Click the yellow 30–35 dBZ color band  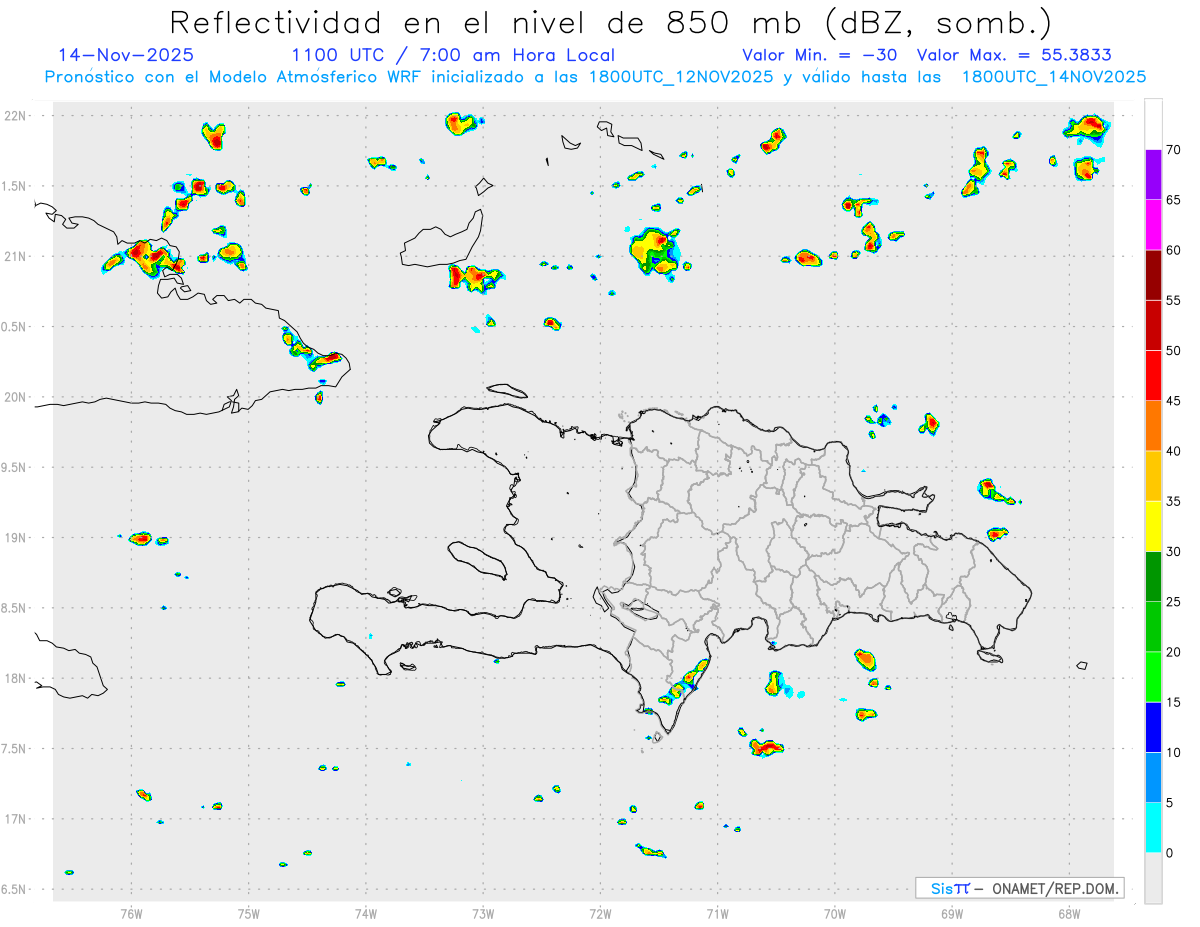tap(1153, 526)
